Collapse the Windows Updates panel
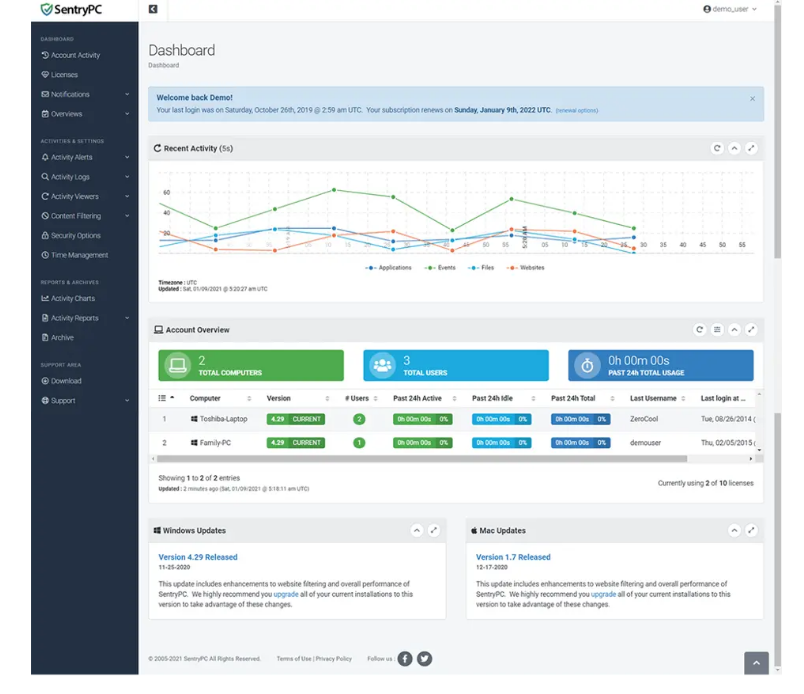 pyautogui.click(x=417, y=530)
